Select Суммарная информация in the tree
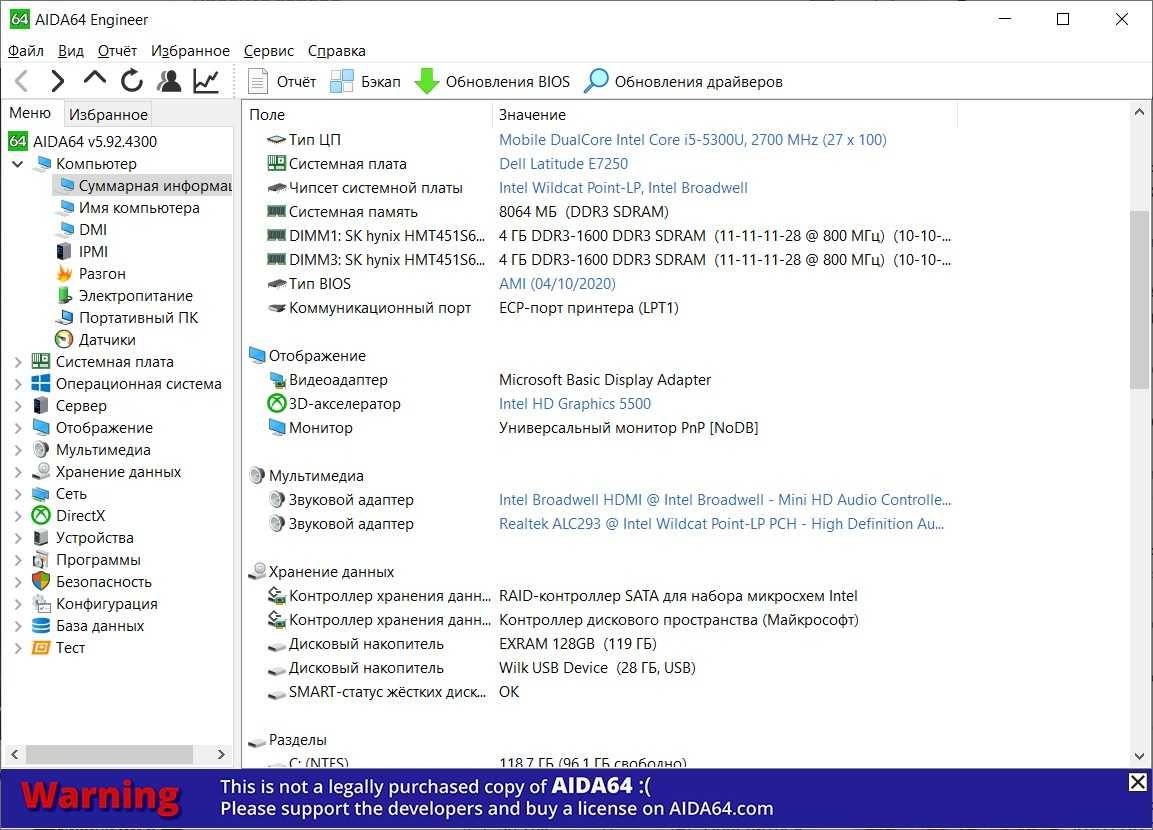The width and height of the screenshot is (1153, 830). pos(145,186)
